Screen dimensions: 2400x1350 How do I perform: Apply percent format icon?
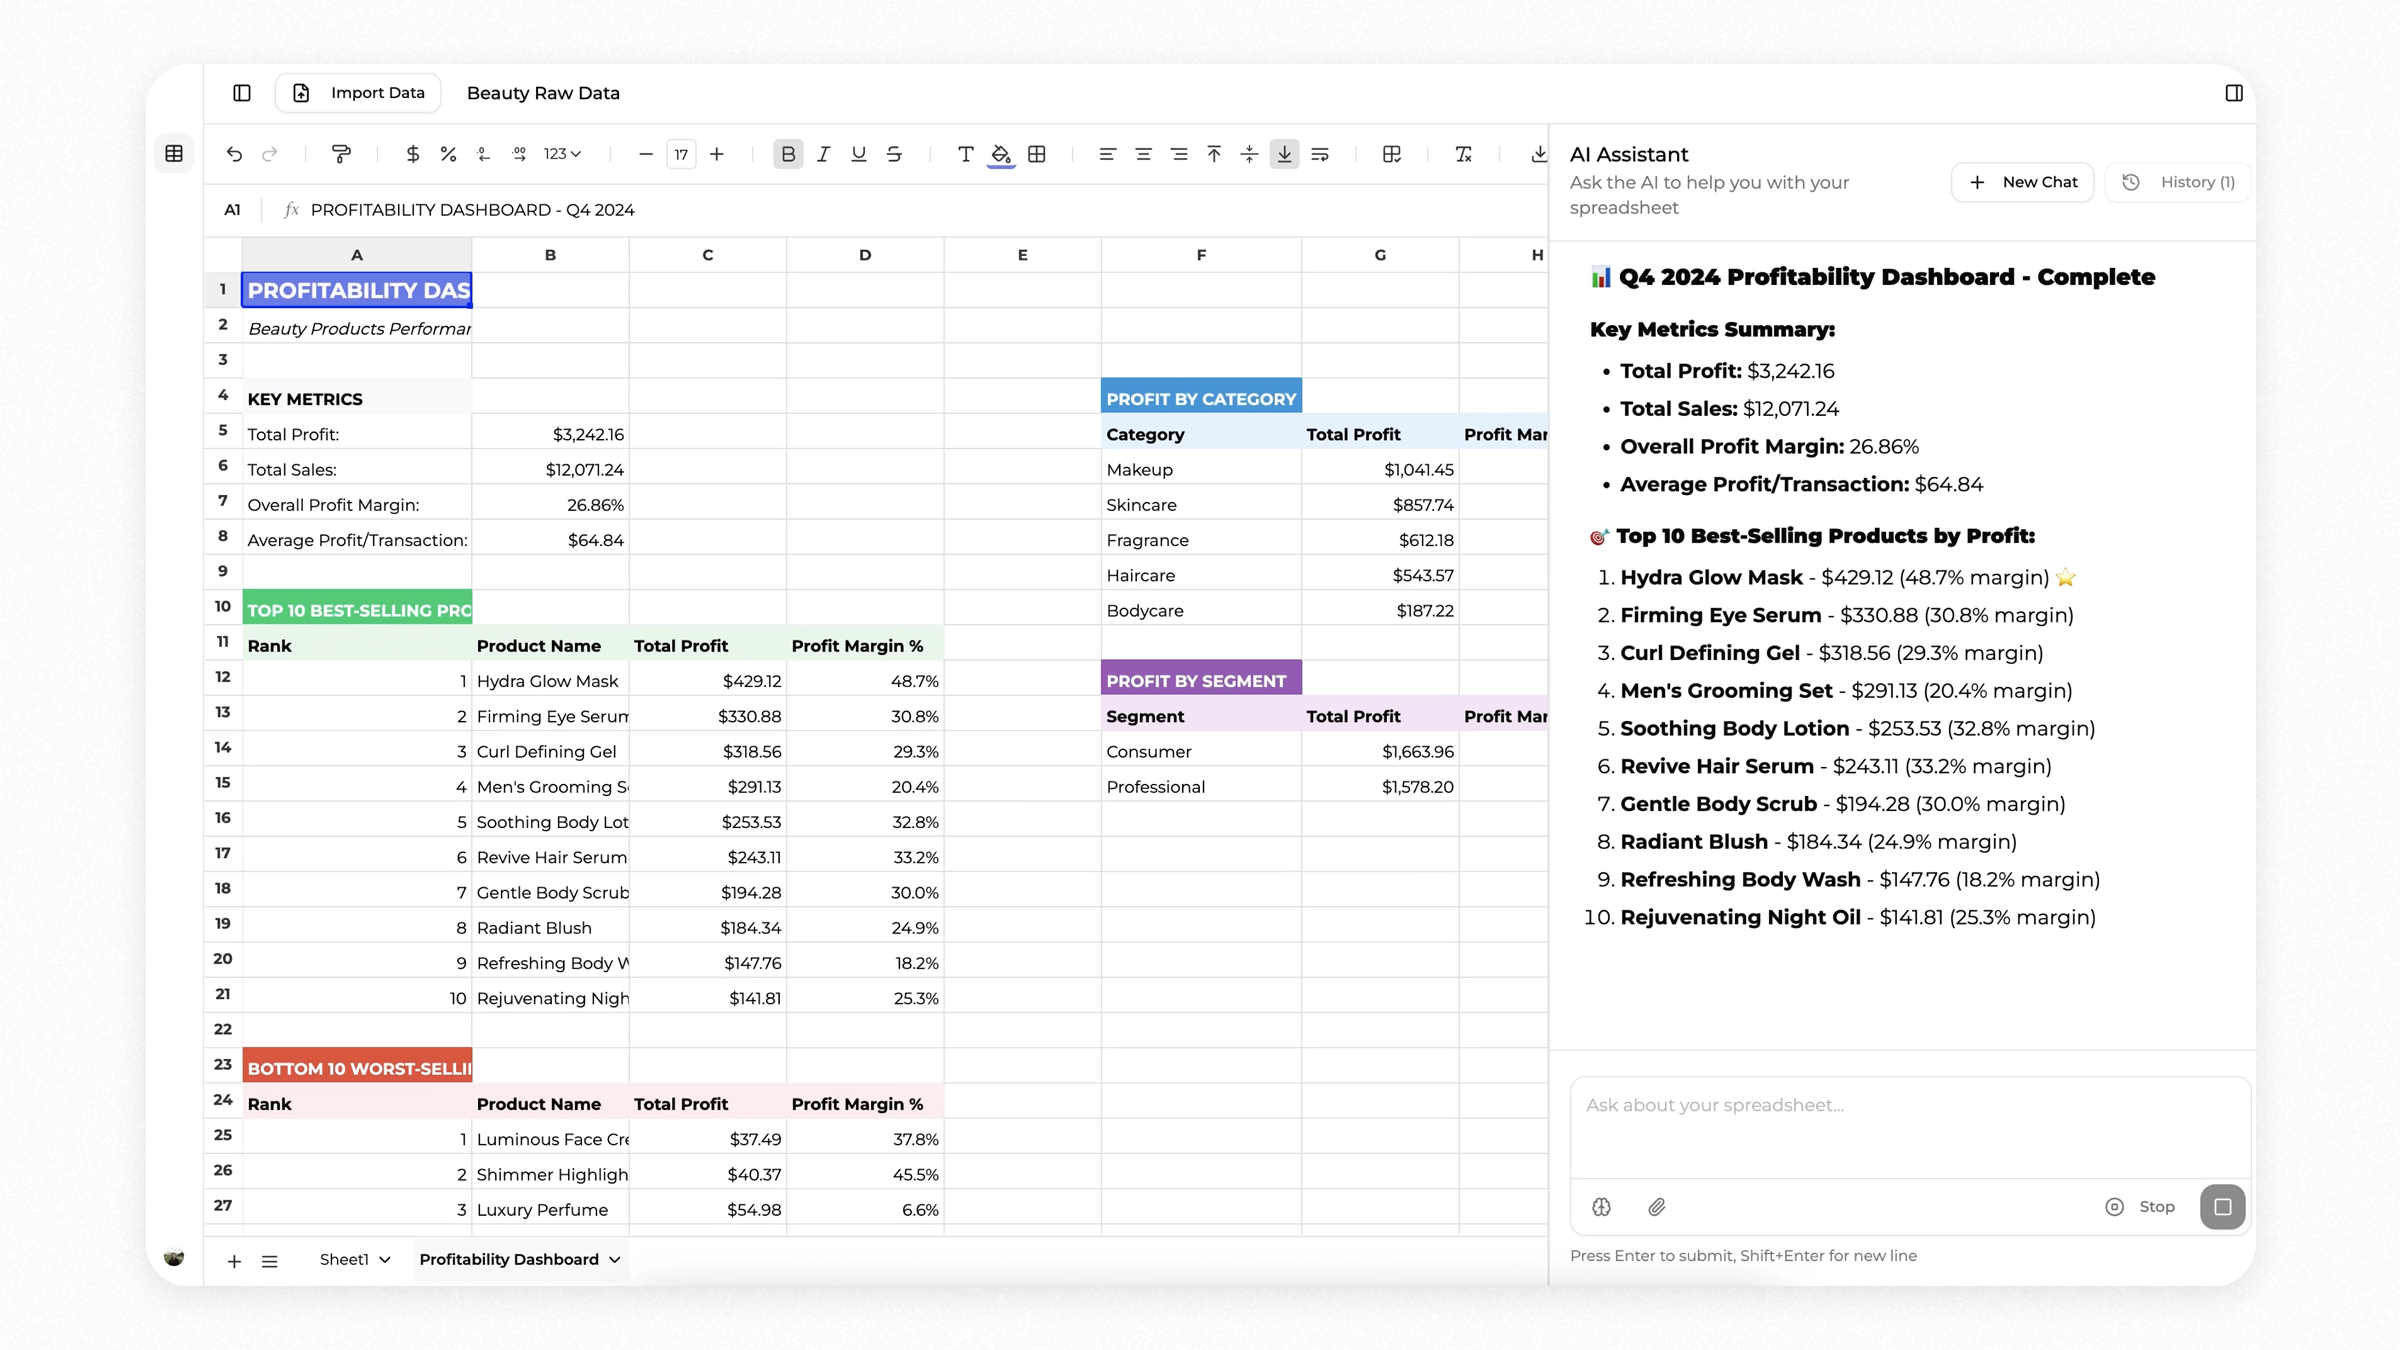(x=448, y=154)
